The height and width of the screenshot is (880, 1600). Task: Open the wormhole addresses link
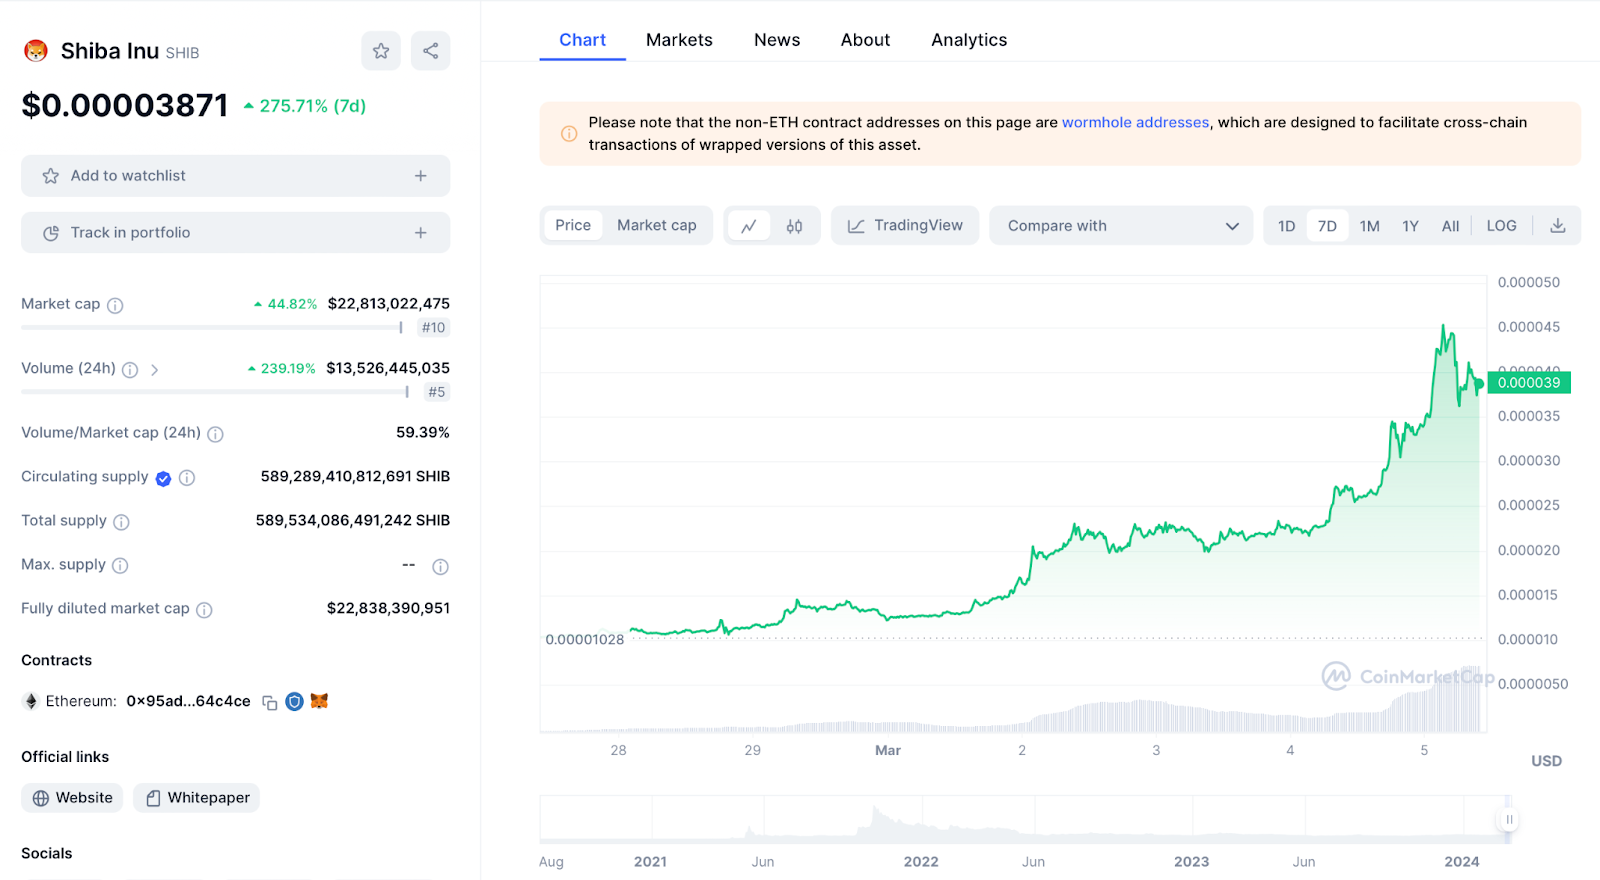click(x=1135, y=122)
